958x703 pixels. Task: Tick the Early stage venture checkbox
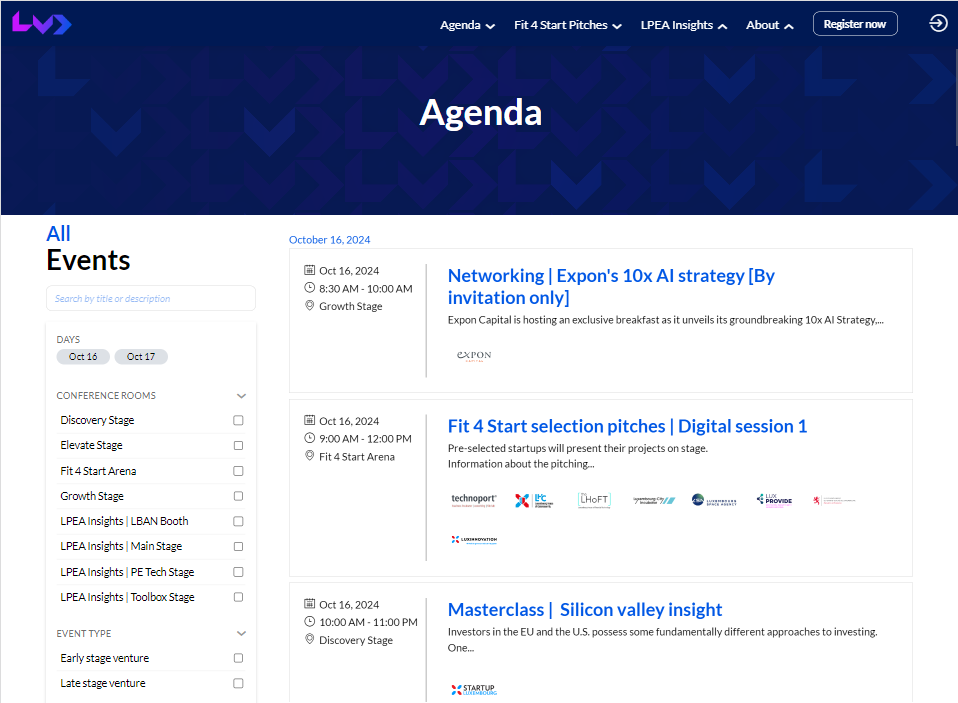pos(238,658)
